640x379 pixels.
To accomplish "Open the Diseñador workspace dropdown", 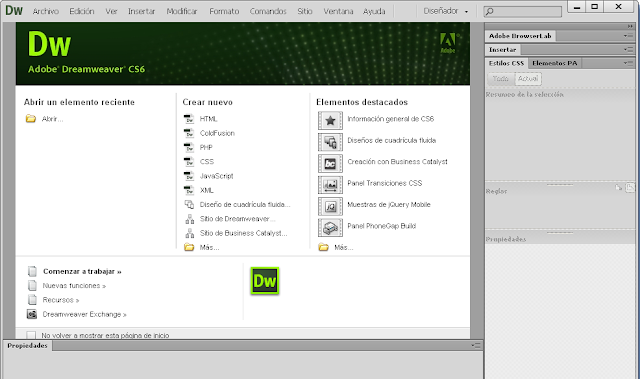I will 446,11.
